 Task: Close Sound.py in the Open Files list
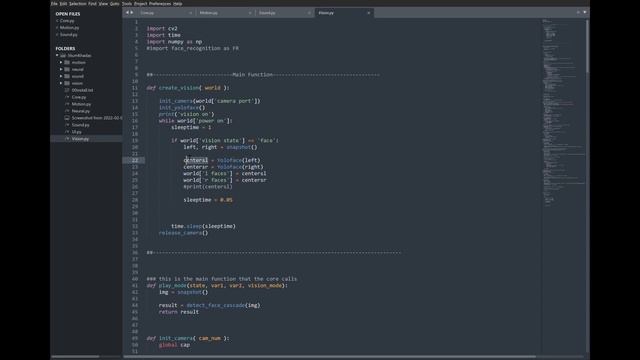pos(57,35)
